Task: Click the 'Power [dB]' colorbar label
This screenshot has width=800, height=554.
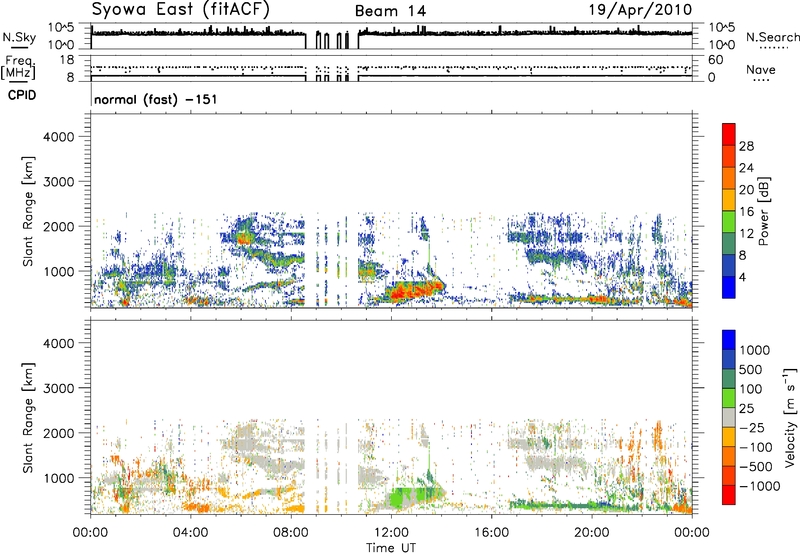Action: [x=763, y=211]
